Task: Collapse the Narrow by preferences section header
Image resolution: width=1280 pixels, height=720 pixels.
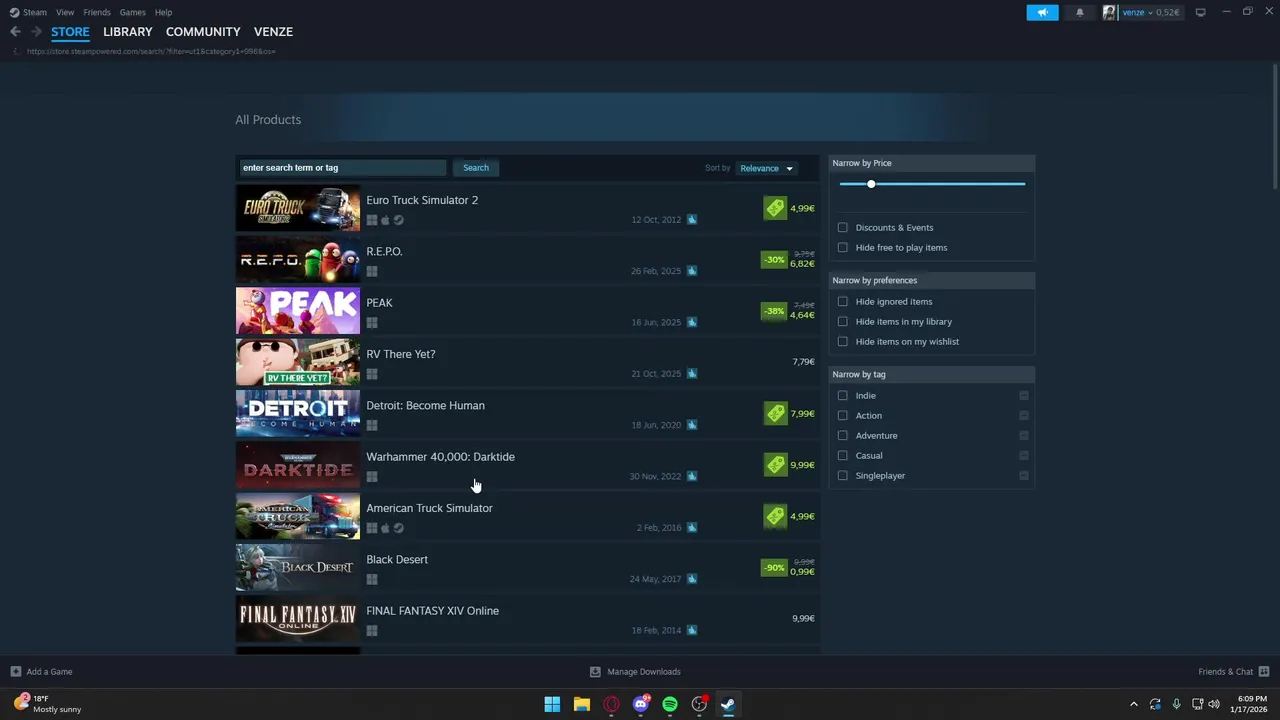Action: [x=932, y=280]
